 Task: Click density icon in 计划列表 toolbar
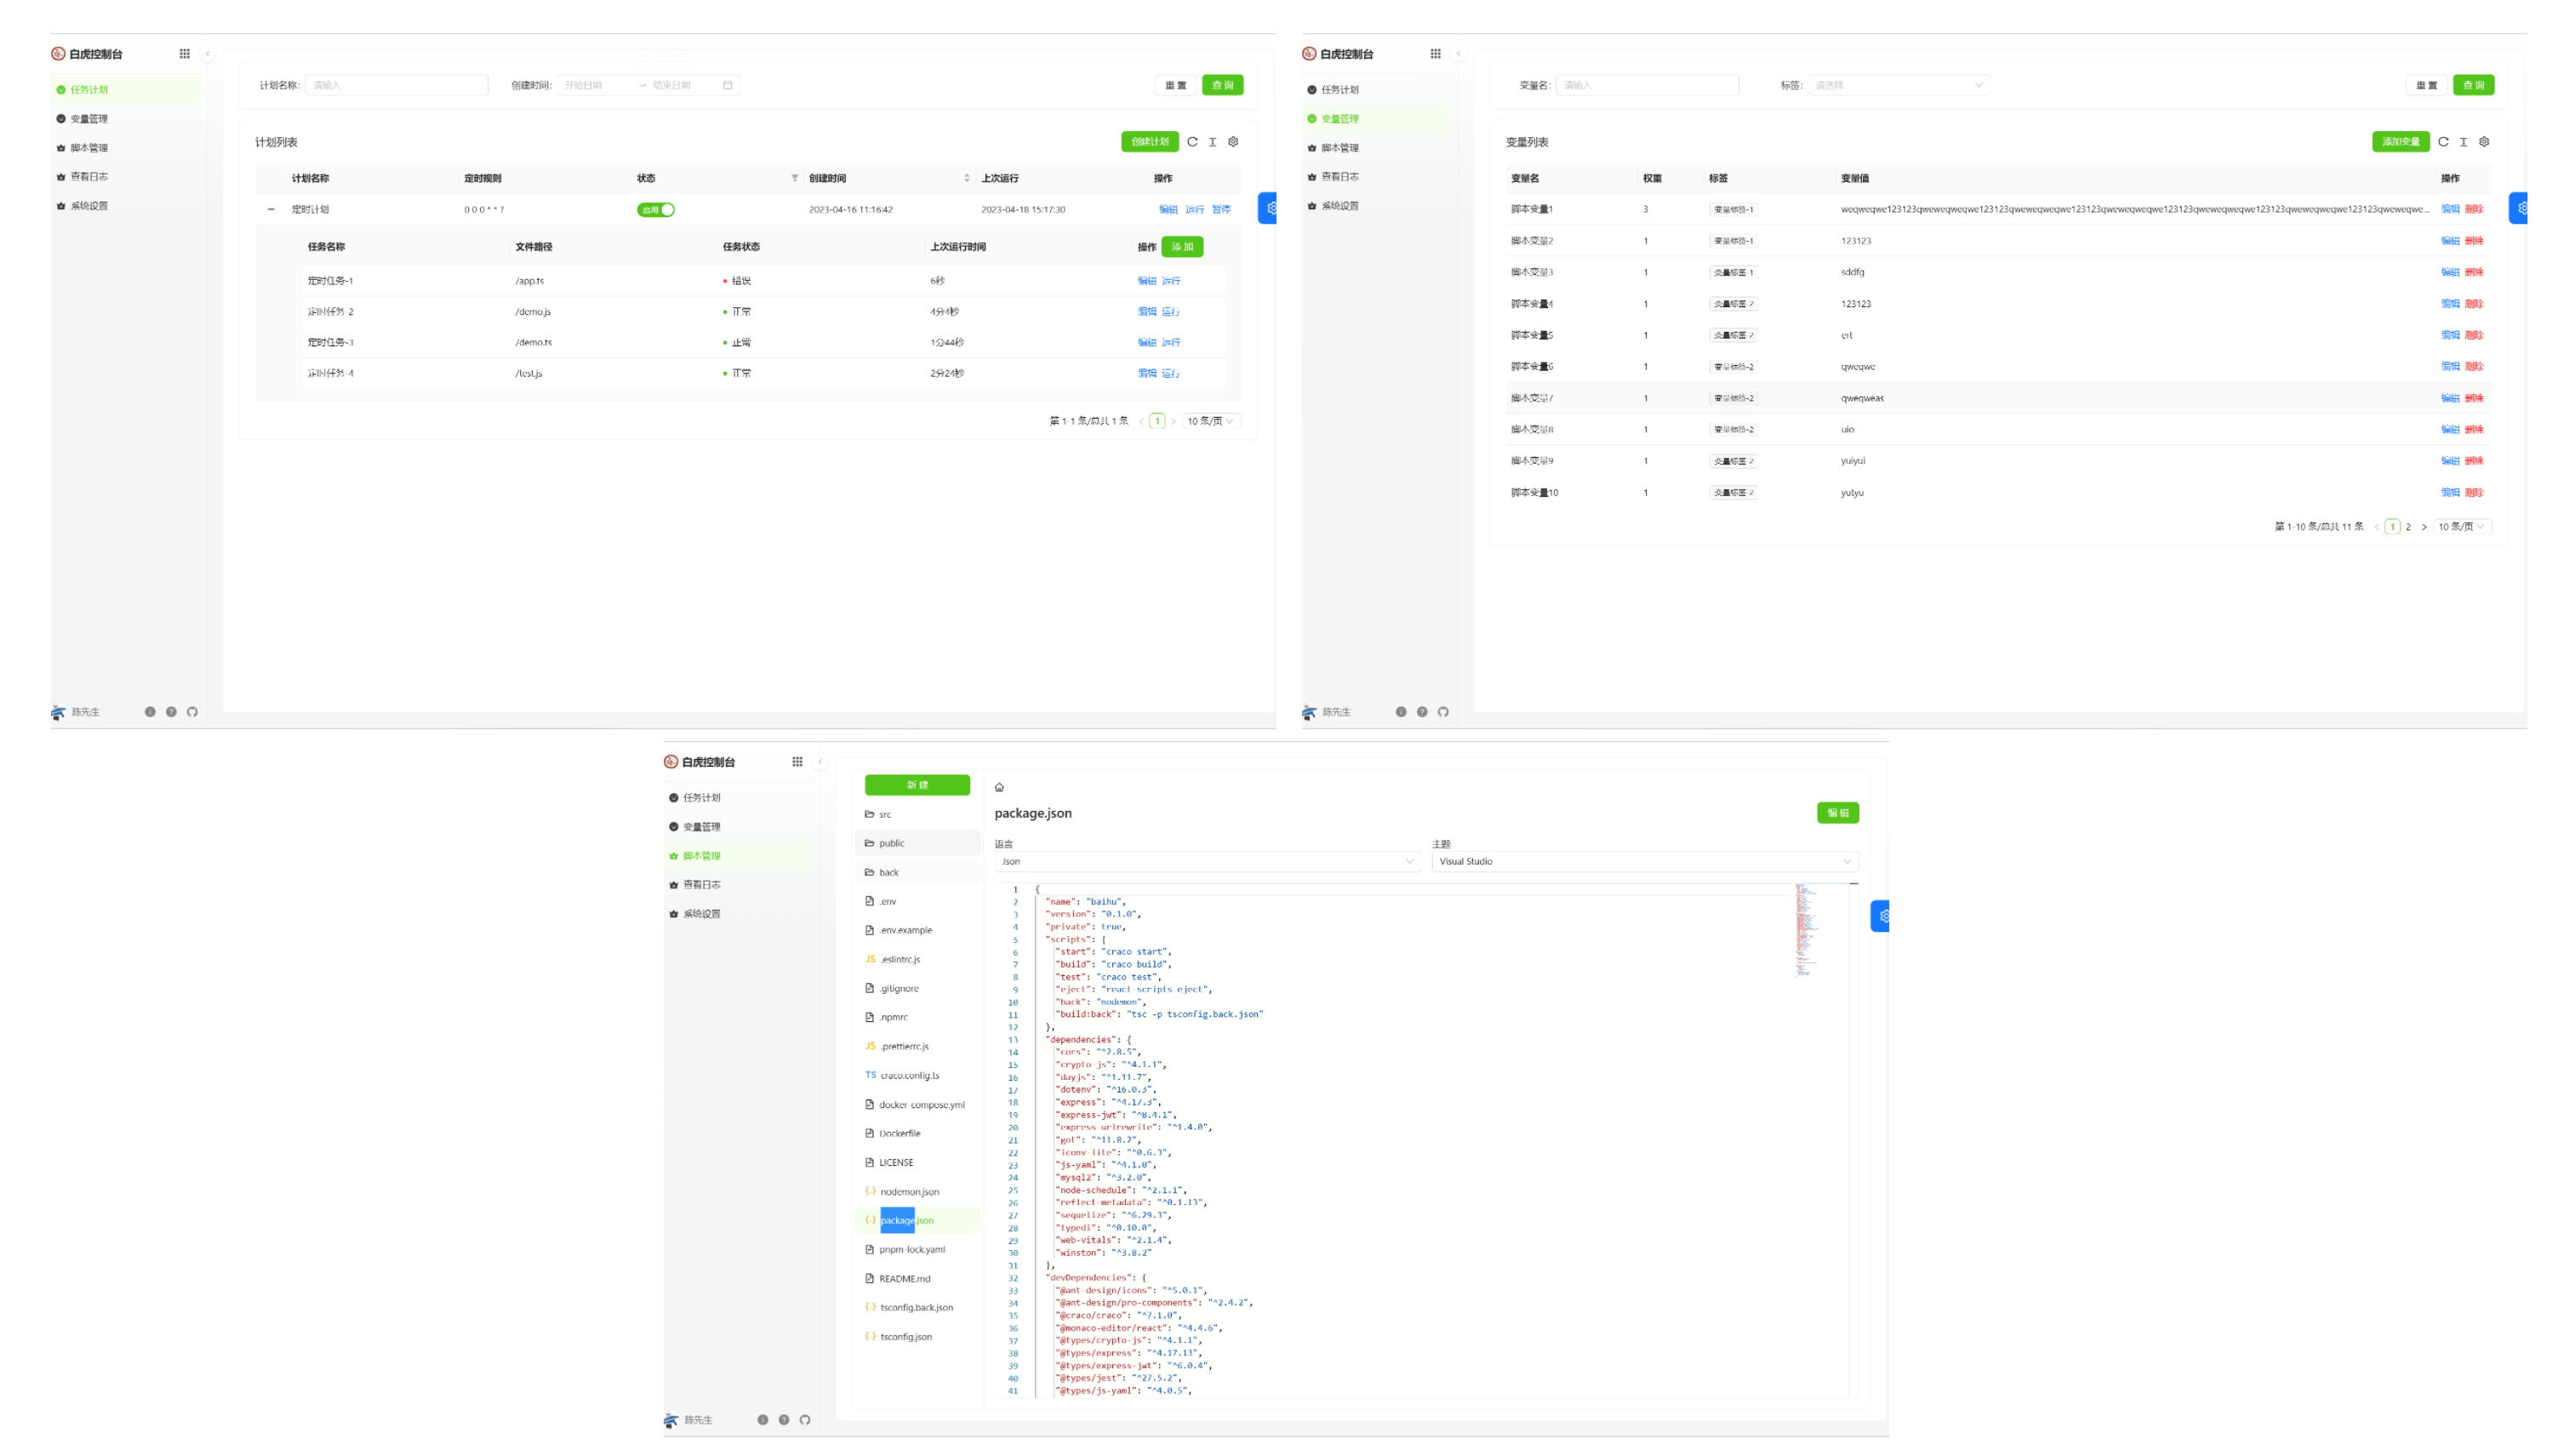click(1213, 142)
